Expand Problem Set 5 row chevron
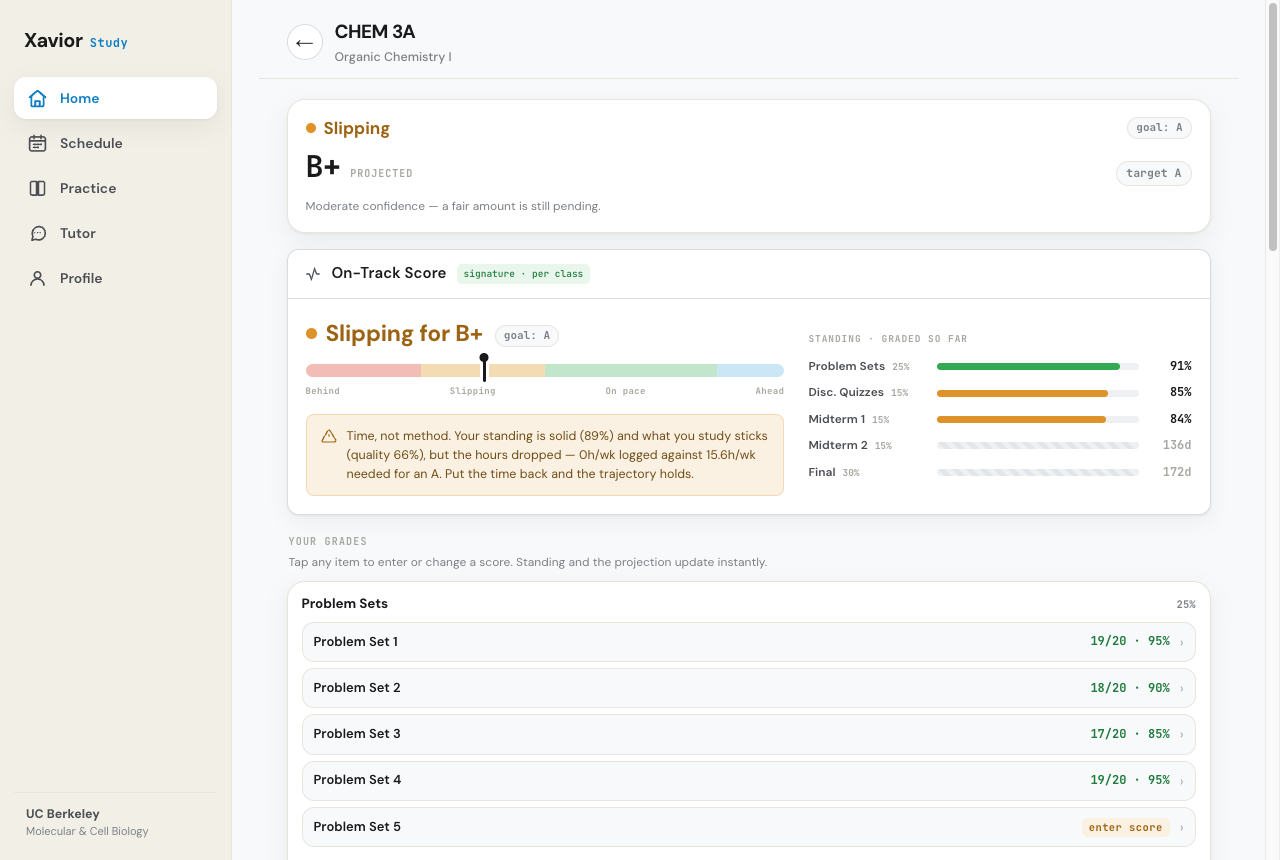1280x860 pixels. pyautogui.click(x=1181, y=827)
